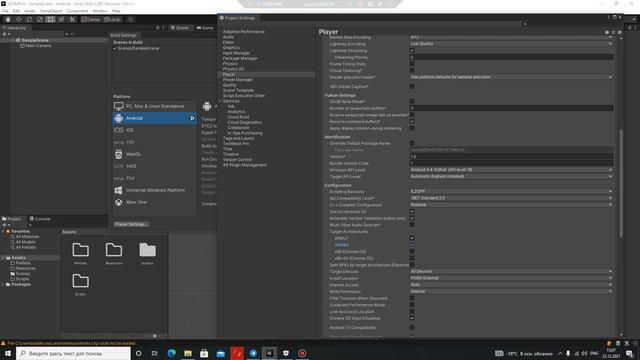The height and width of the screenshot is (360, 640).
Task: Collapse the Services settings group
Action: click(x=220, y=101)
